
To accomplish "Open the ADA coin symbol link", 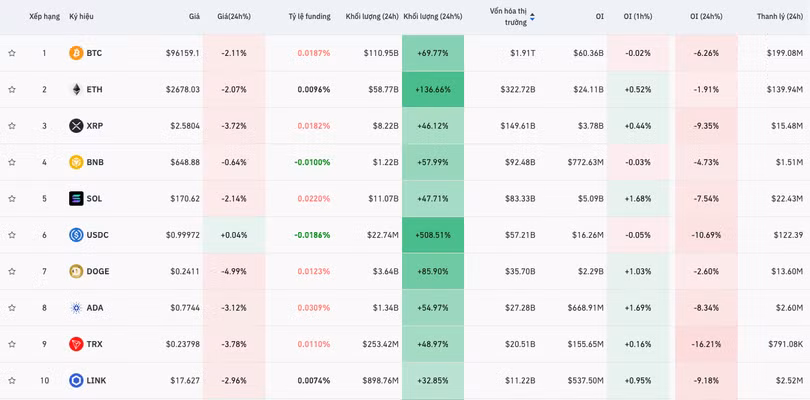I will [x=95, y=308].
